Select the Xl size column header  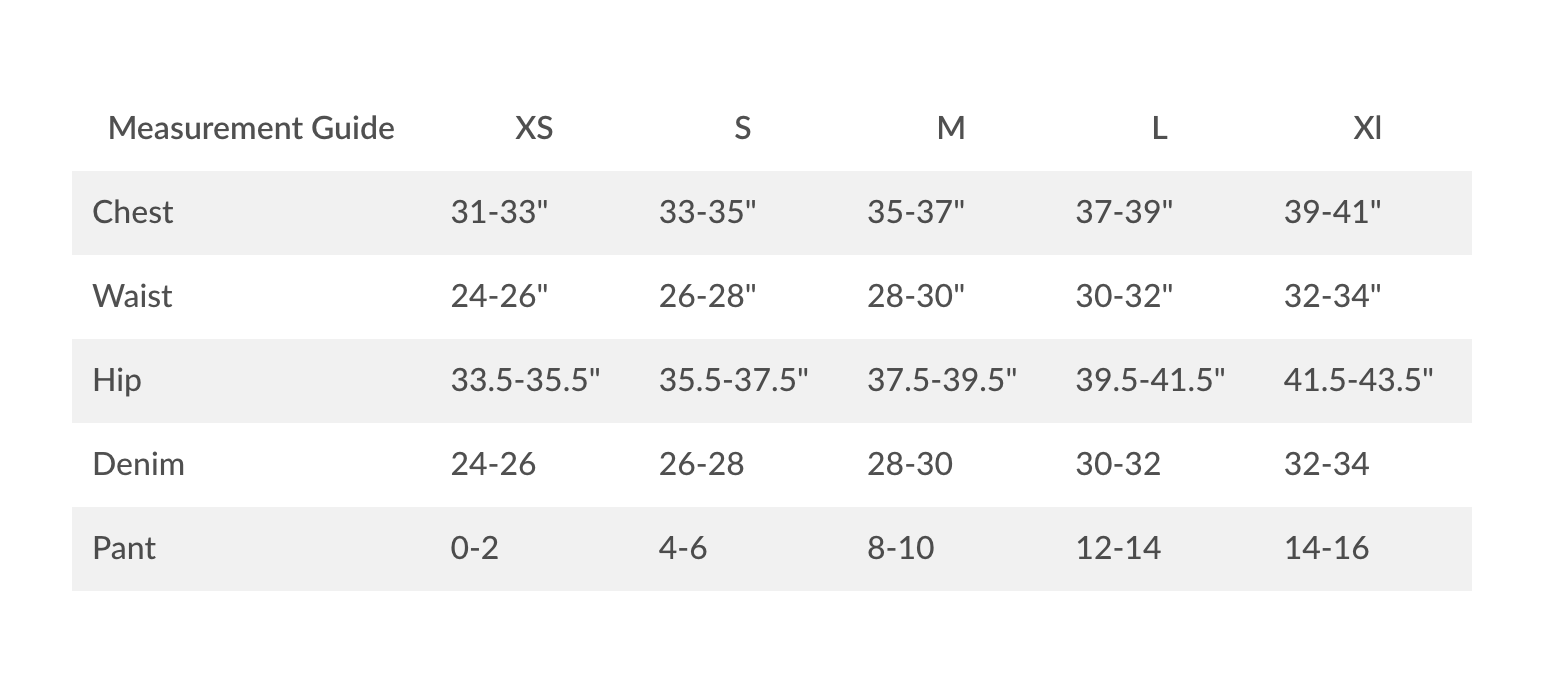pyautogui.click(x=1367, y=128)
